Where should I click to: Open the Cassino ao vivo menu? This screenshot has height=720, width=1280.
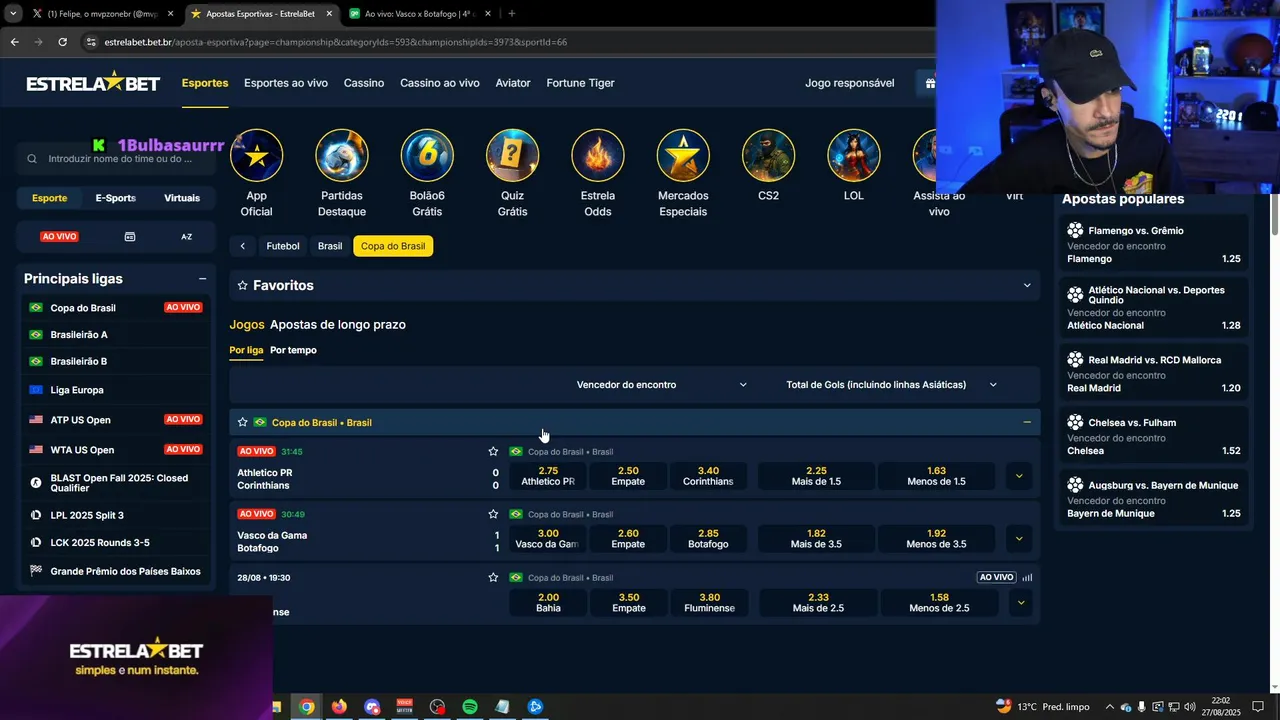pyautogui.click(x=440, y=83)
